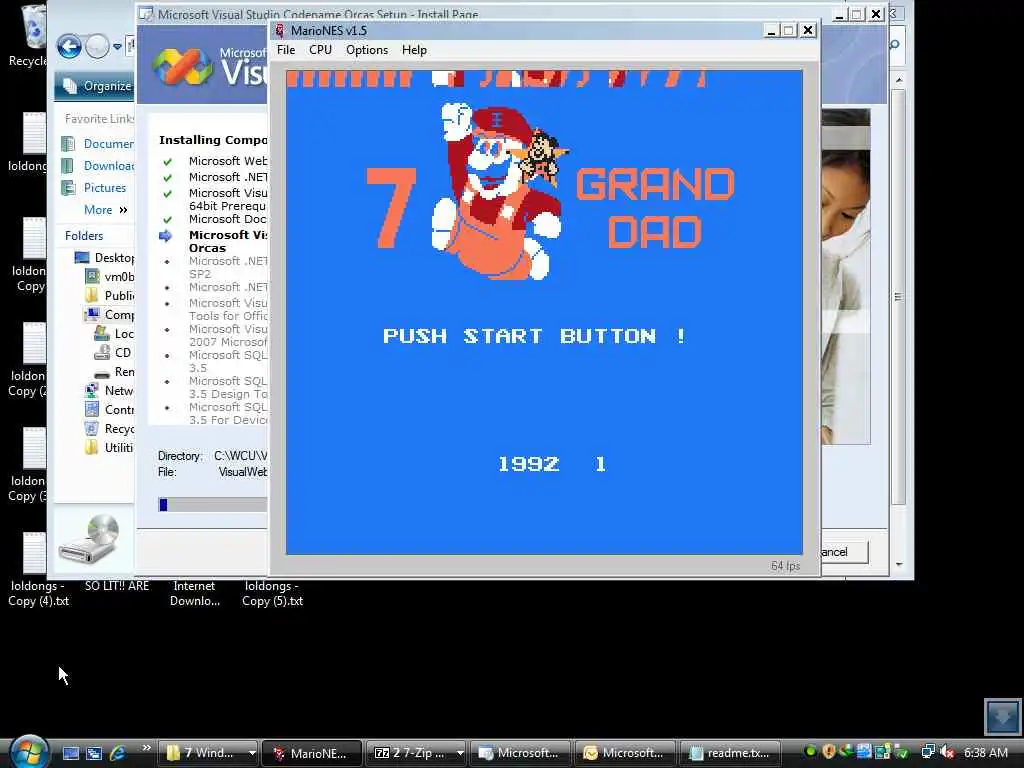Image resolution: width=1024 pixels, height=768 pixels.
Task: Select Desktop in the Folders tree
Action: click(104, 258)
